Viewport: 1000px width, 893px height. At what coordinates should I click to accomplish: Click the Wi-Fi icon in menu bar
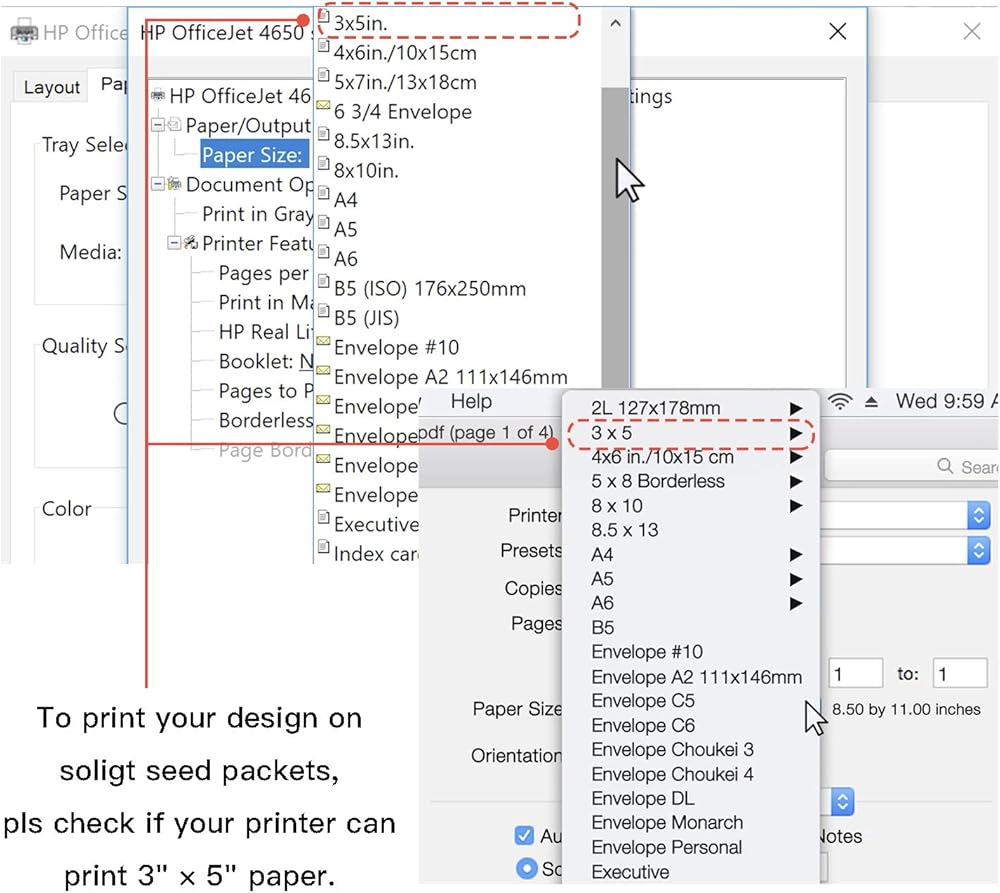coord(842,402)
